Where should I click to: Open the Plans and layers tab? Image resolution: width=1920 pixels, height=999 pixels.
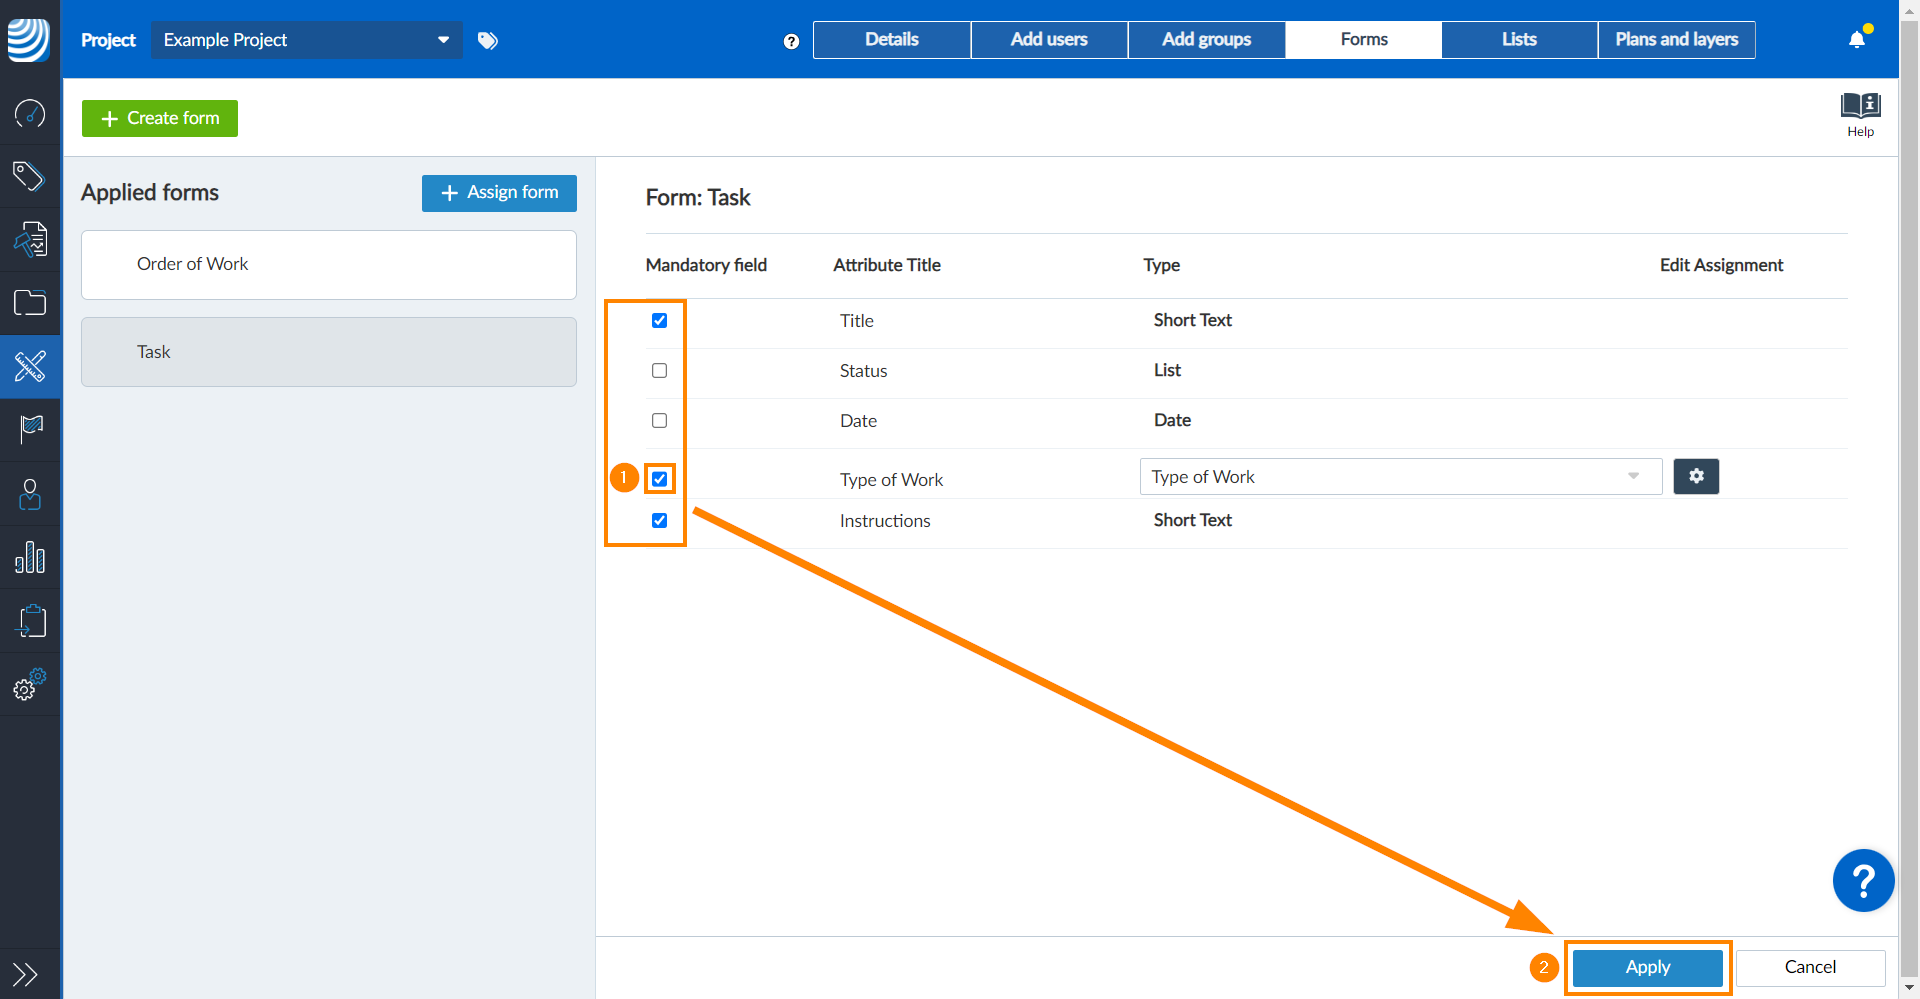coord(1676,40)
